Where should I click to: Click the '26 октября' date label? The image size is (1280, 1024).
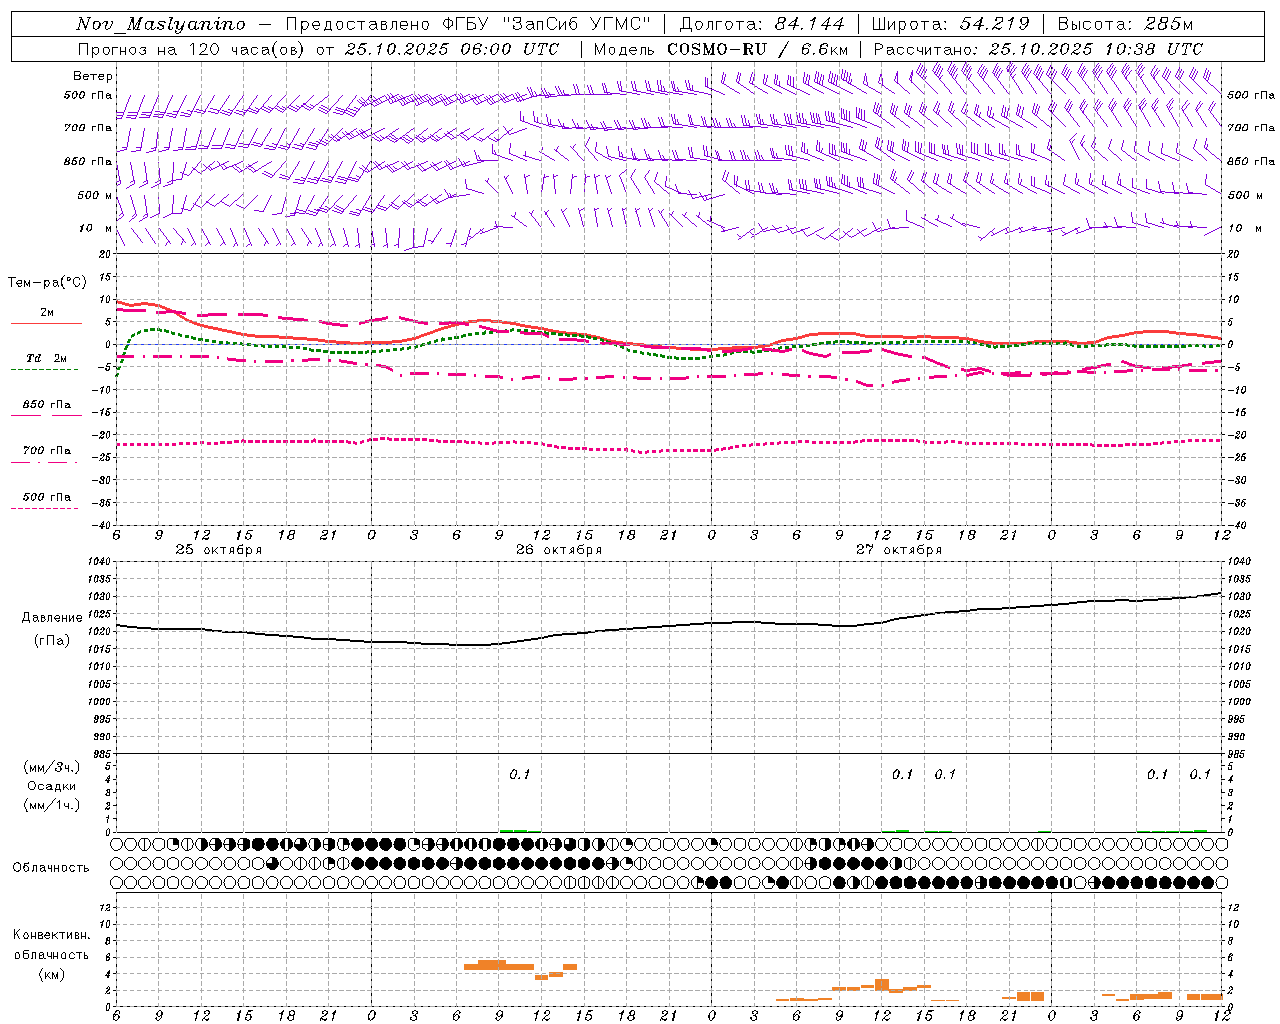tap(559, 550)
